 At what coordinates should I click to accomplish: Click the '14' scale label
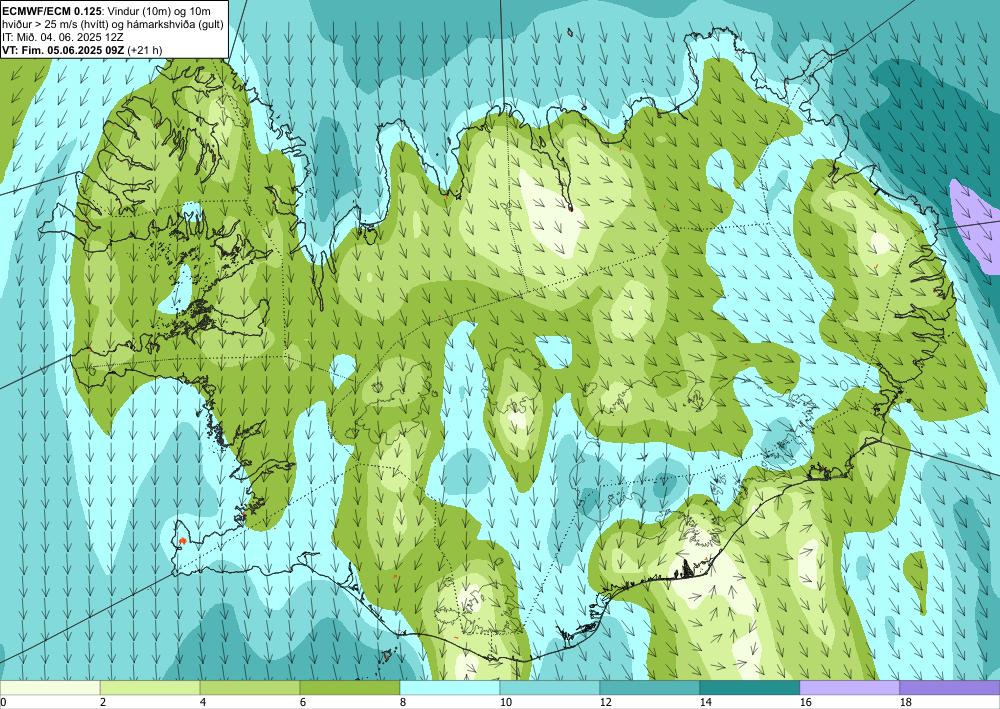point(705,702)
